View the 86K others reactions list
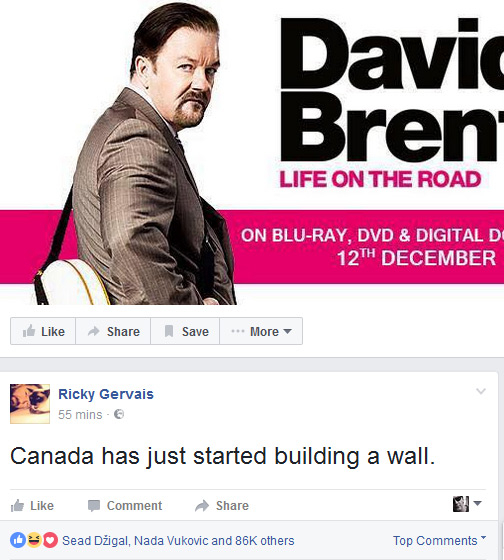 pos(265,541)
